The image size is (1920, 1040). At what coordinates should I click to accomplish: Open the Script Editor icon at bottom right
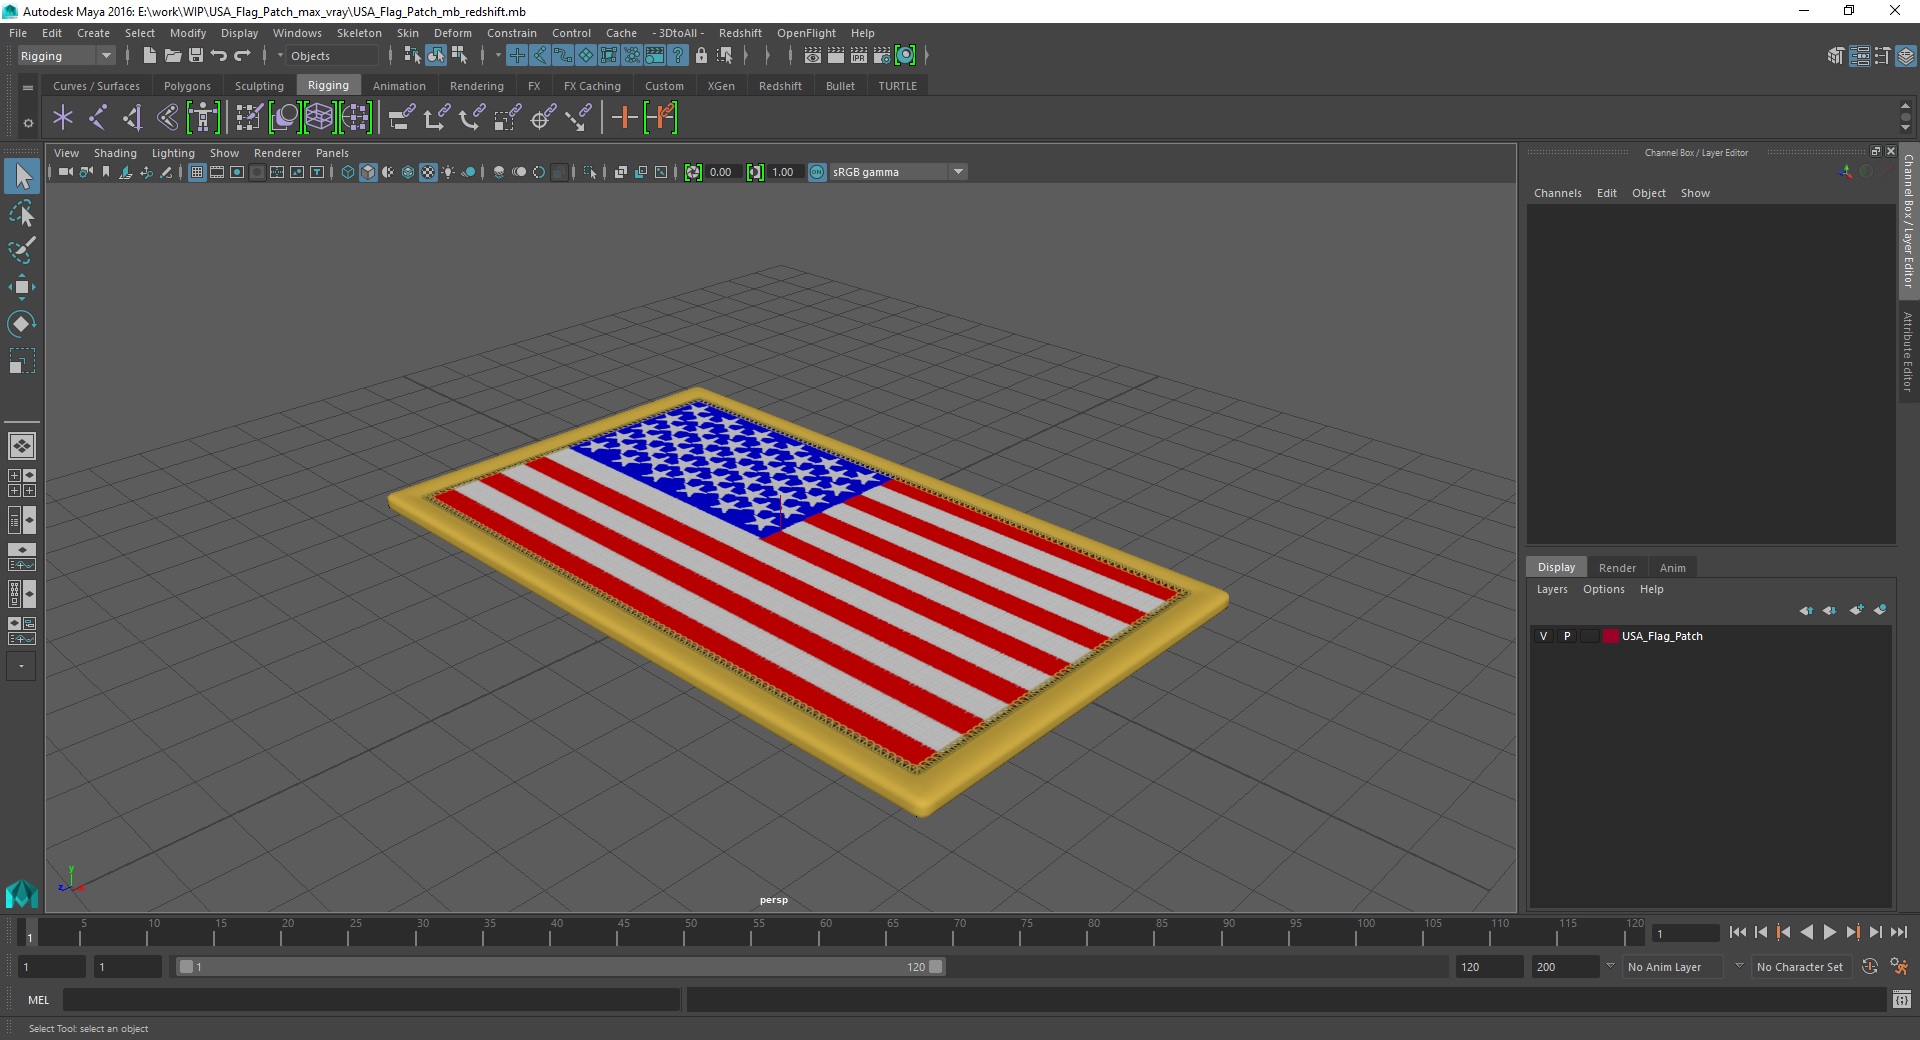tap(1901, 1000)
